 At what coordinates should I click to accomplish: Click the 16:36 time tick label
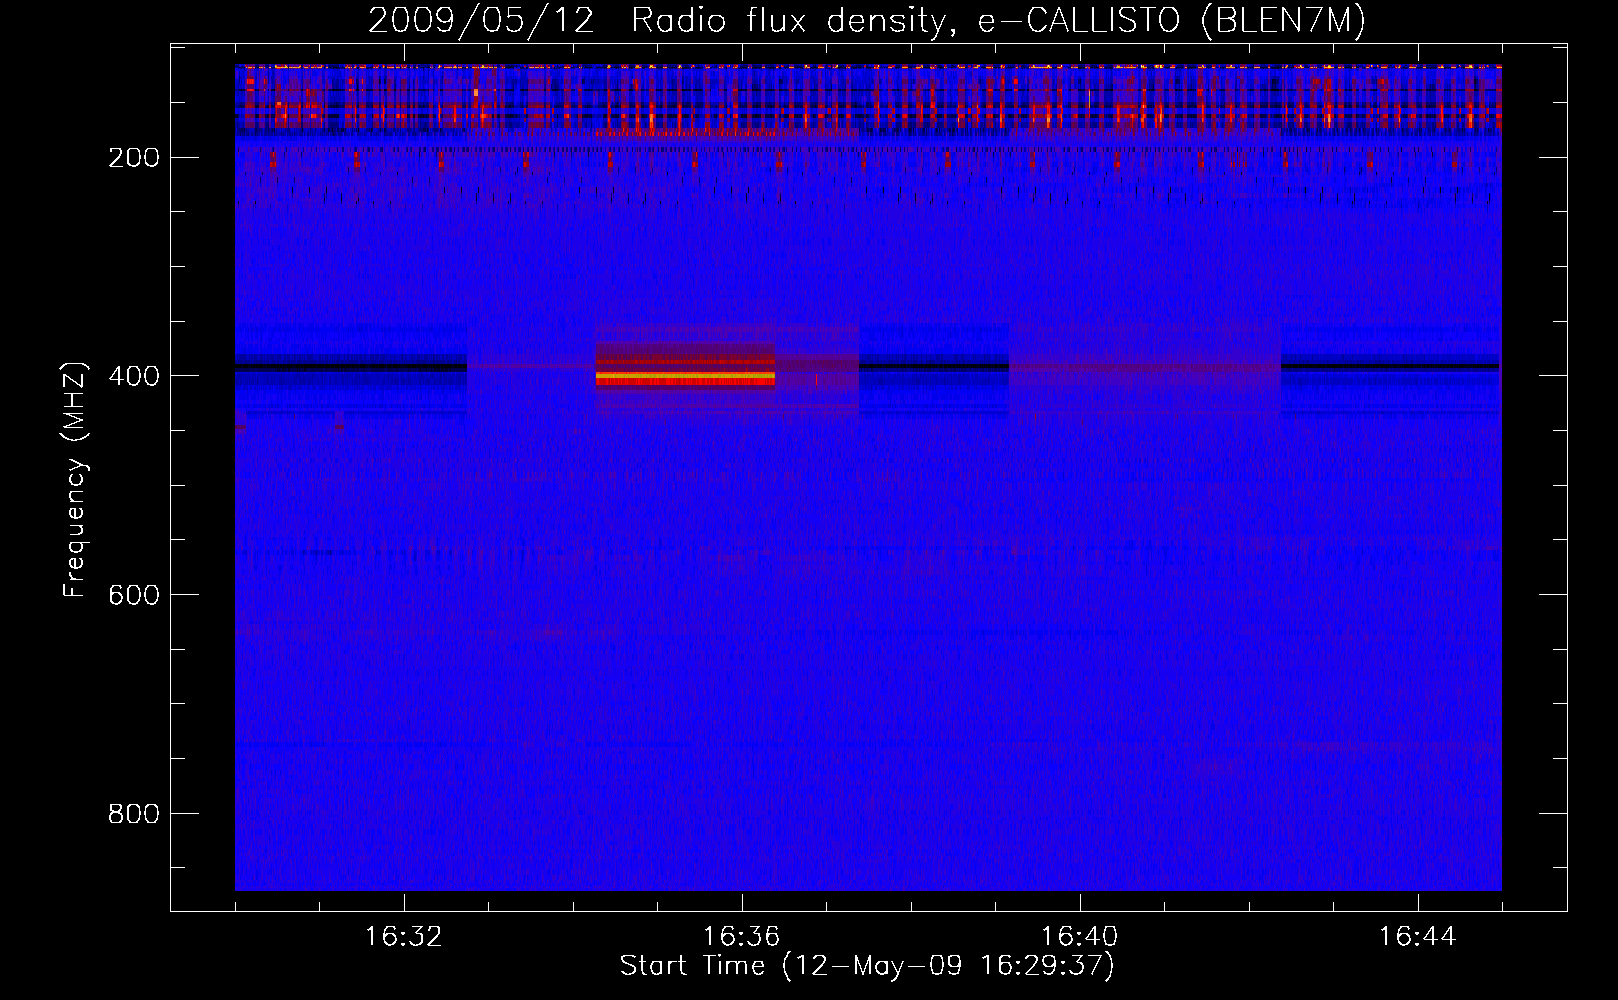pos(741,937)
